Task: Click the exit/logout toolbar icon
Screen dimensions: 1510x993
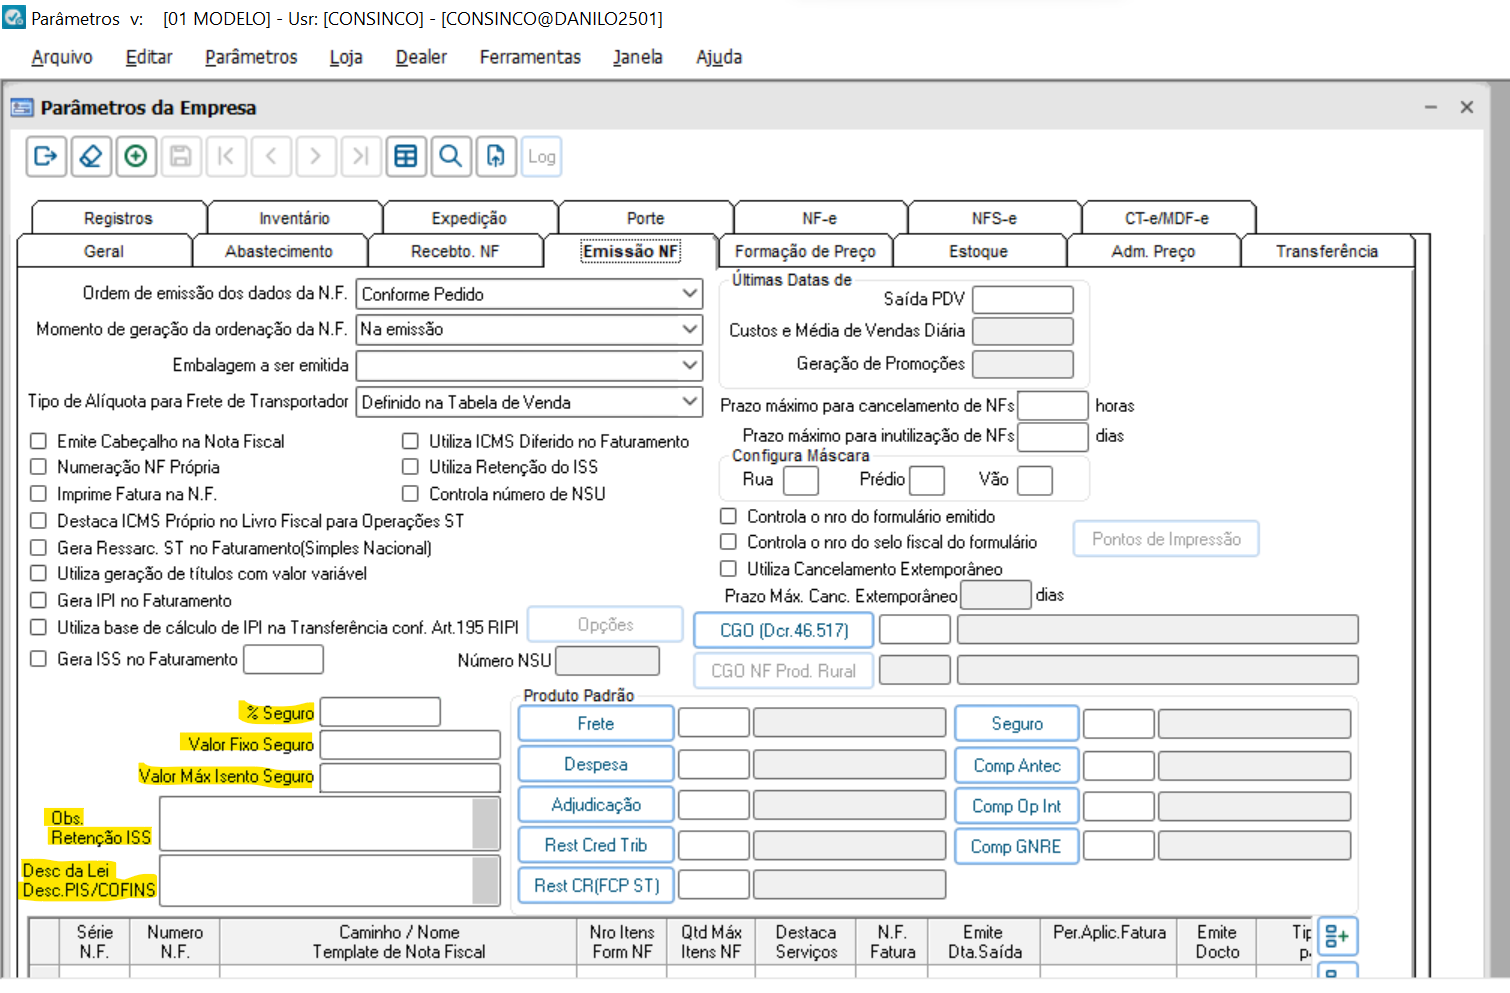Action: [x=46, y=156]
